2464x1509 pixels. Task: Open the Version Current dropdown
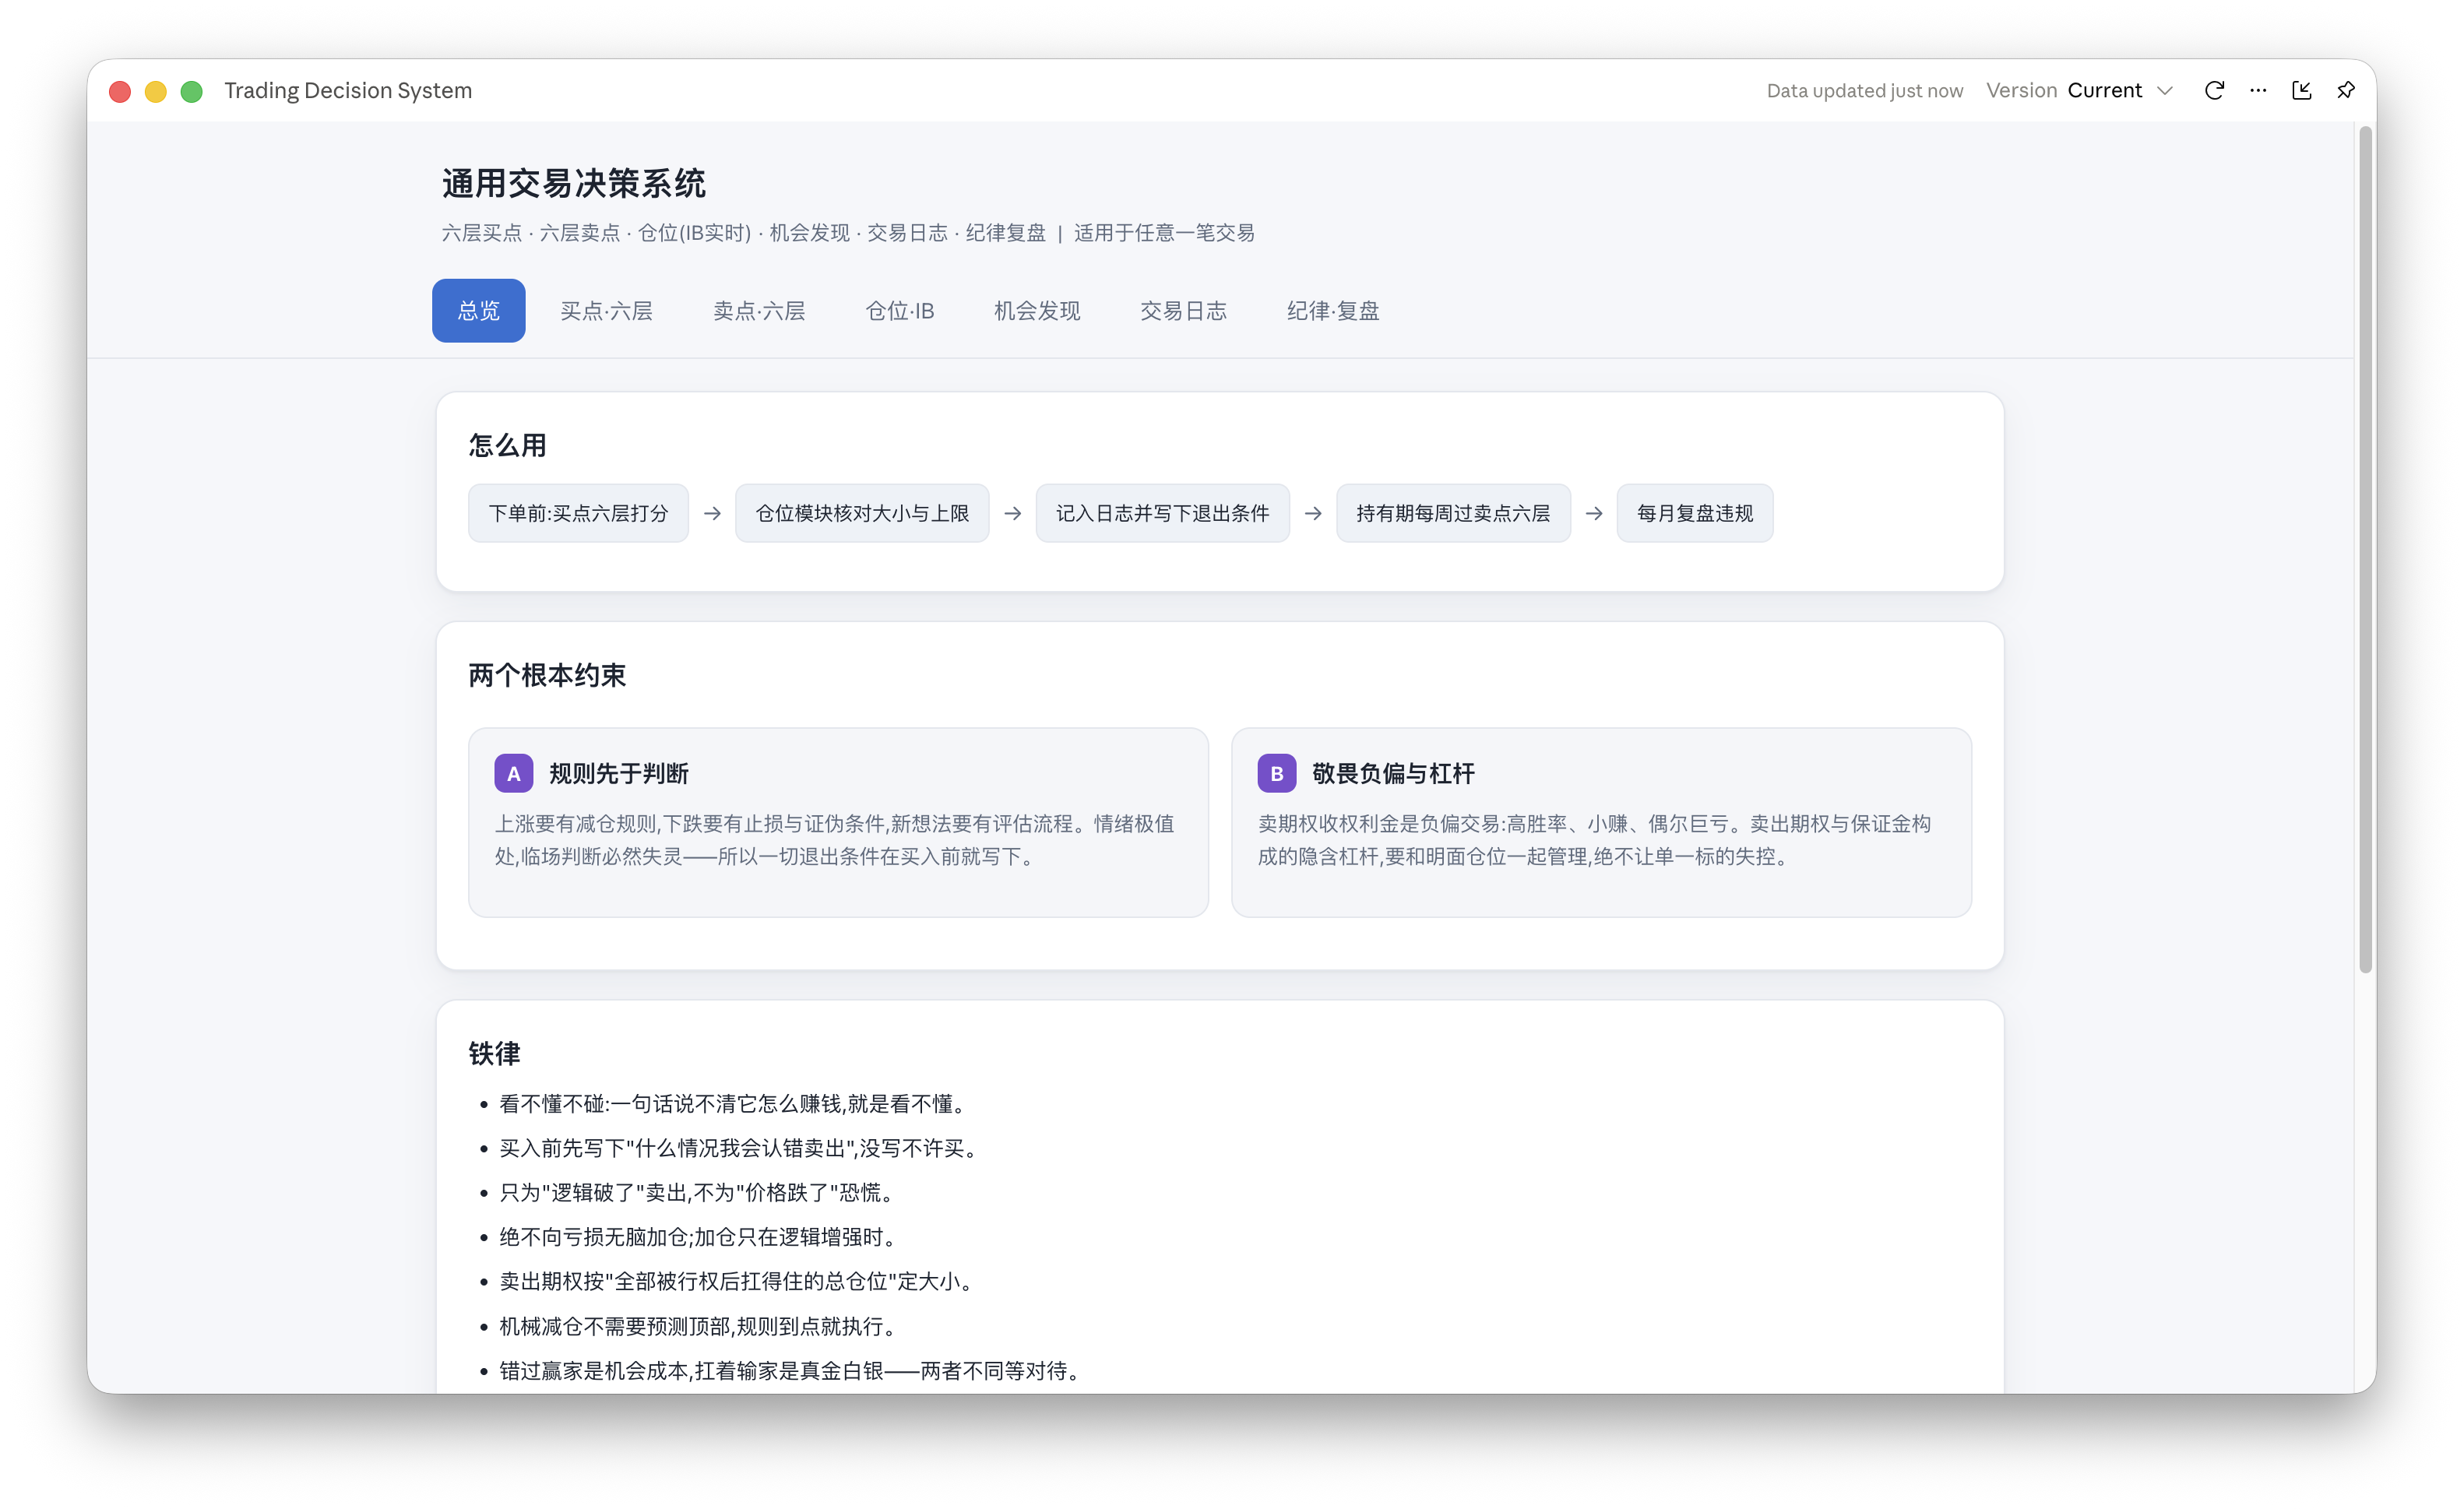click(2080, 90)
